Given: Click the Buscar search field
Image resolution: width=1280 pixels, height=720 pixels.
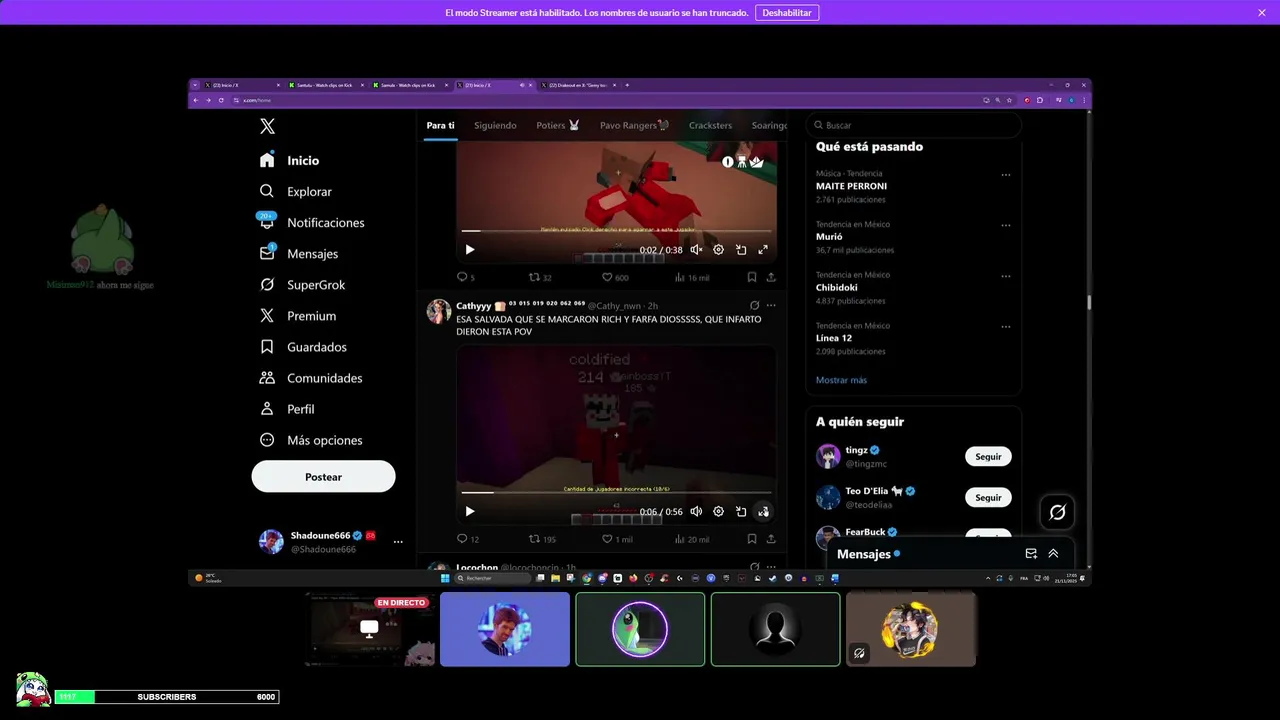Looking at the screenshot, I should 914,125.
